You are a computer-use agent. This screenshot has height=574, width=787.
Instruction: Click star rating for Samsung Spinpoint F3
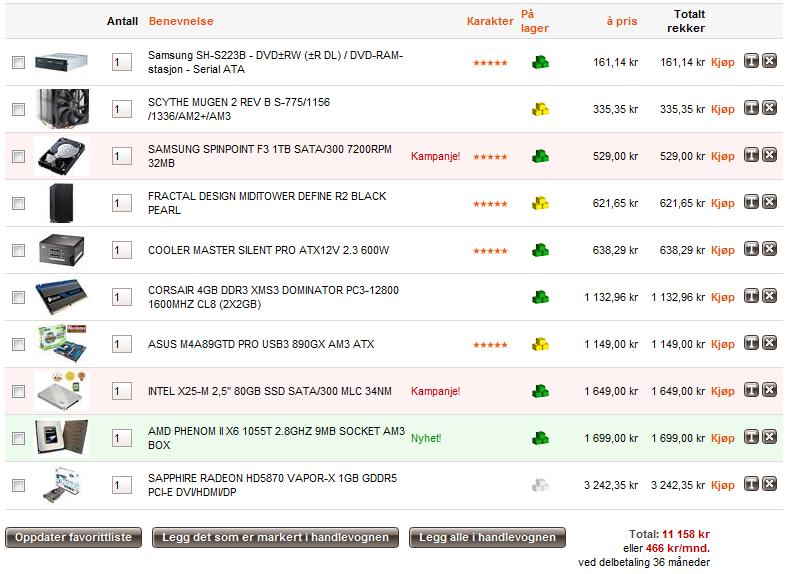click(x=490, y=157)
